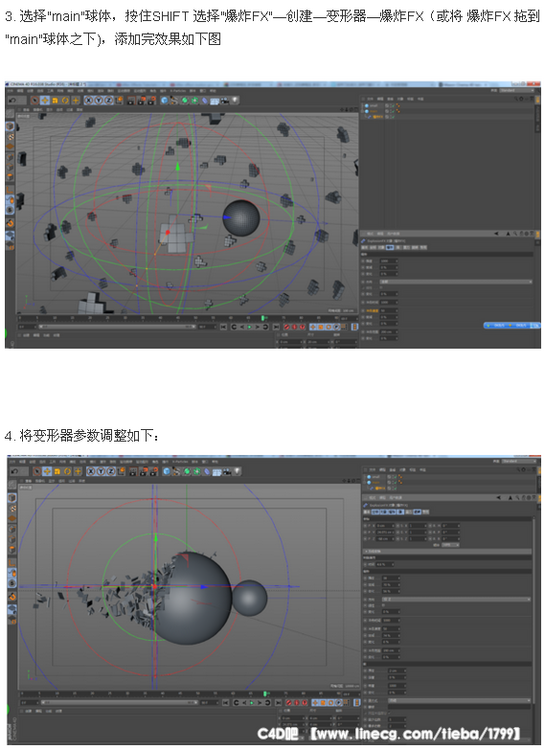Screen dimensions: 545x750
Task: Click the red Record Keyframe button, step 3 screenshot
Action: 287,327
